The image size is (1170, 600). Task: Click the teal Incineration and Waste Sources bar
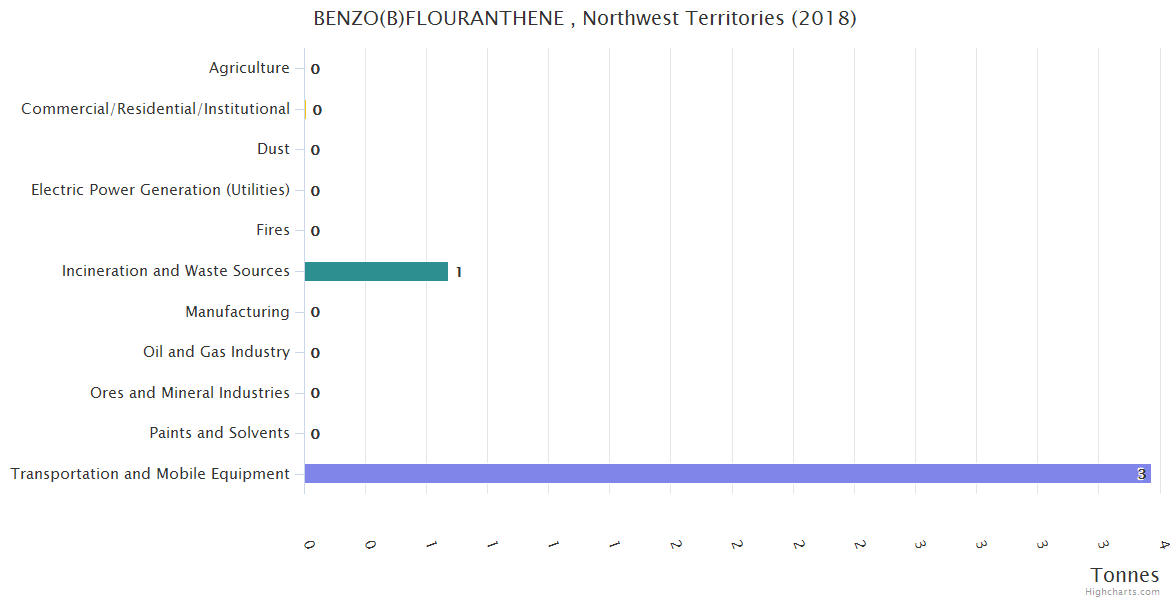click(376, 271)
